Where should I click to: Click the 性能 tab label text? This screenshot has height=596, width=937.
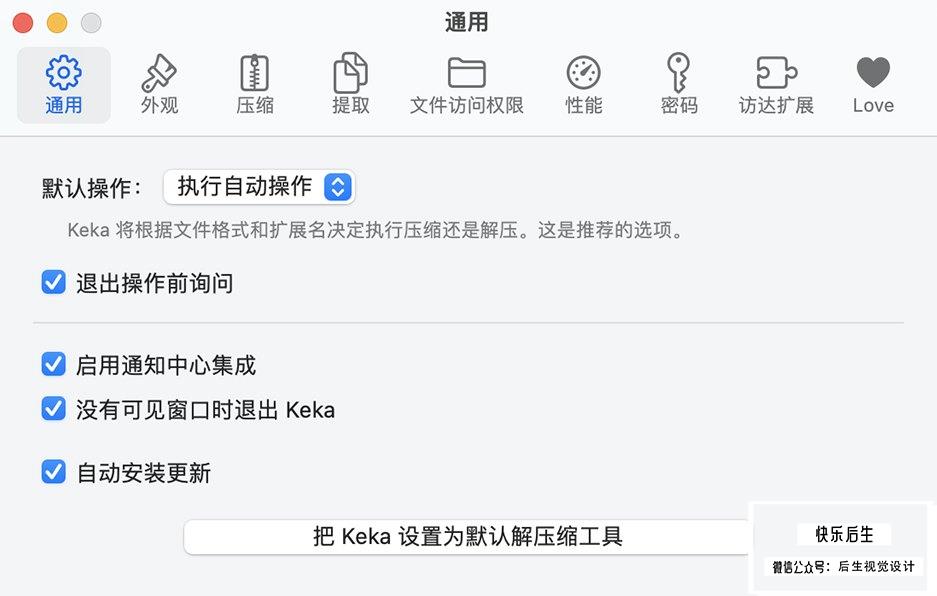coord(583,105)
